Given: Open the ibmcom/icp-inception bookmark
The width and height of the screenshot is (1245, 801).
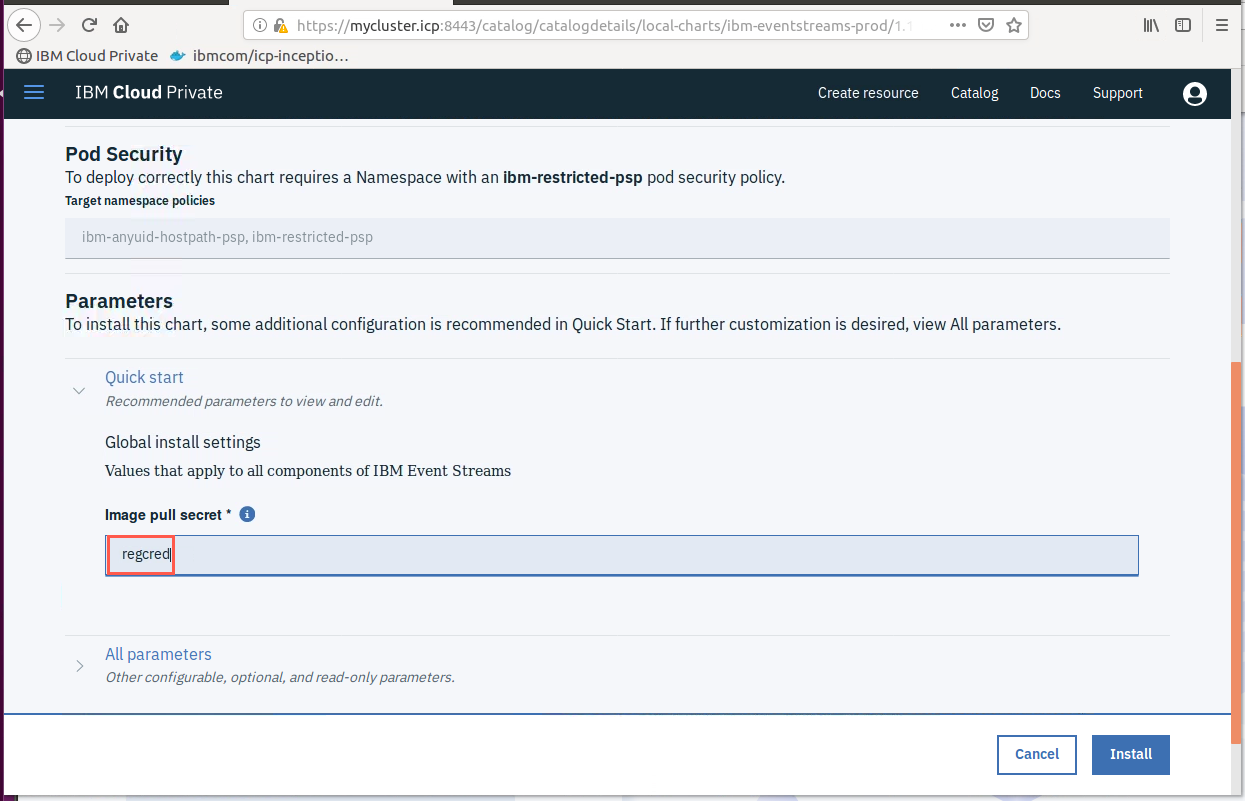Looking at the screenshot, I should point(259,56).
